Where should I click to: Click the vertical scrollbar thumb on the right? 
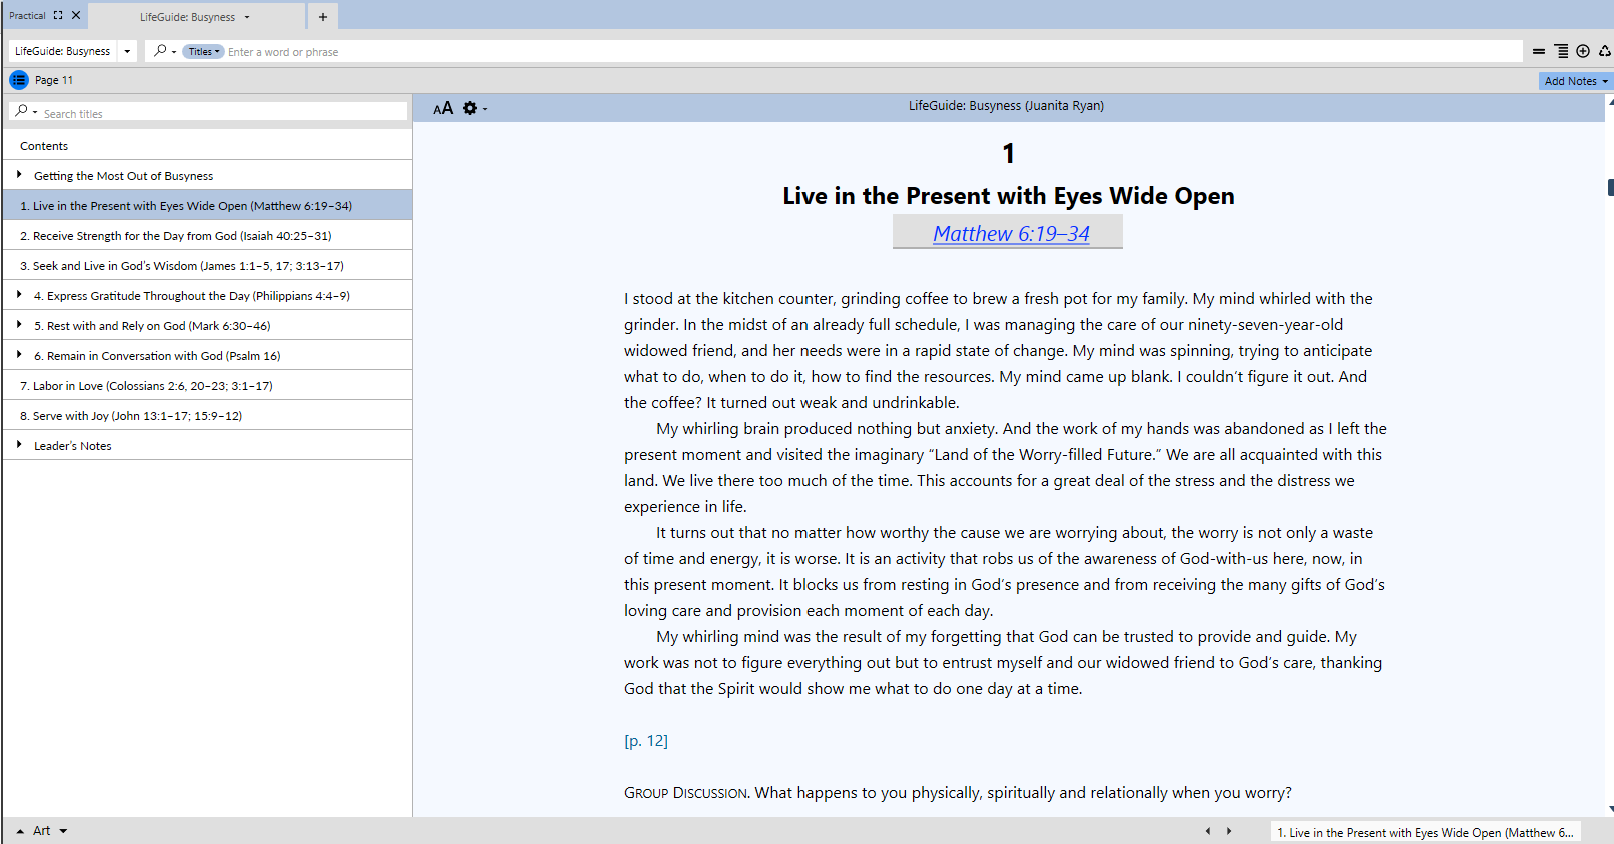click(x=1610, y=187)
